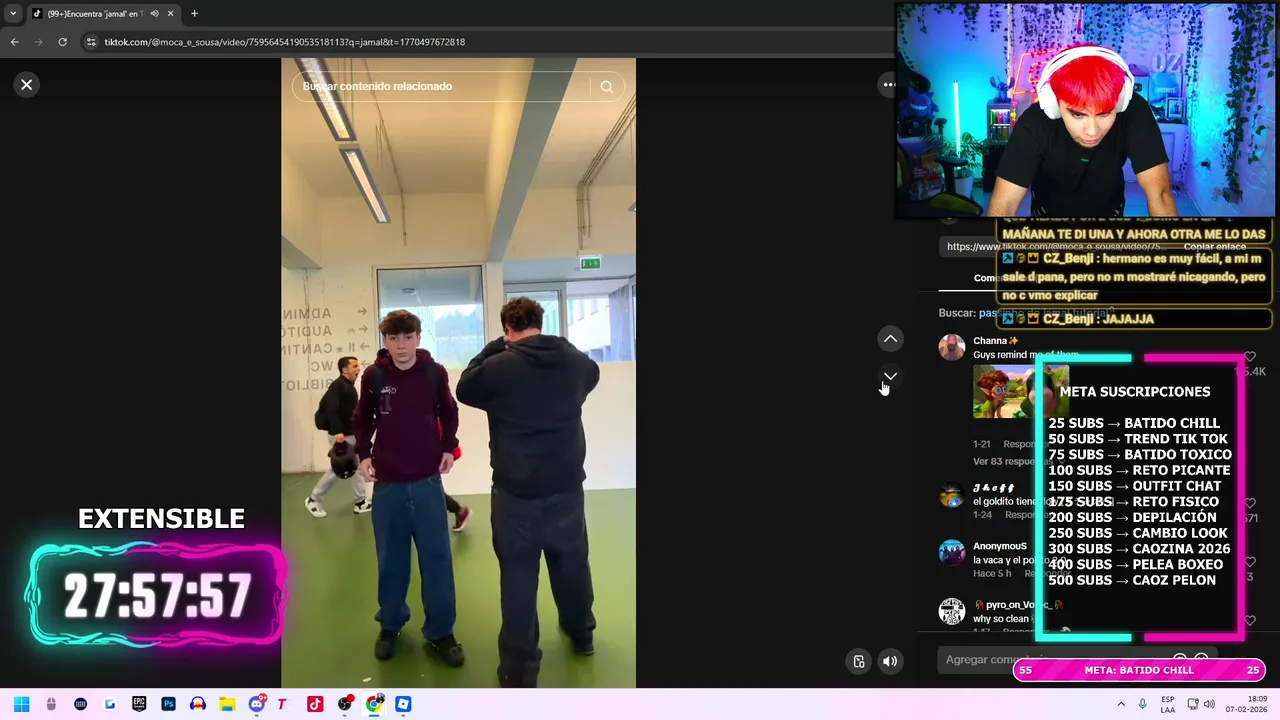
Task: Open the Windows Start menu
Action: 22,704
